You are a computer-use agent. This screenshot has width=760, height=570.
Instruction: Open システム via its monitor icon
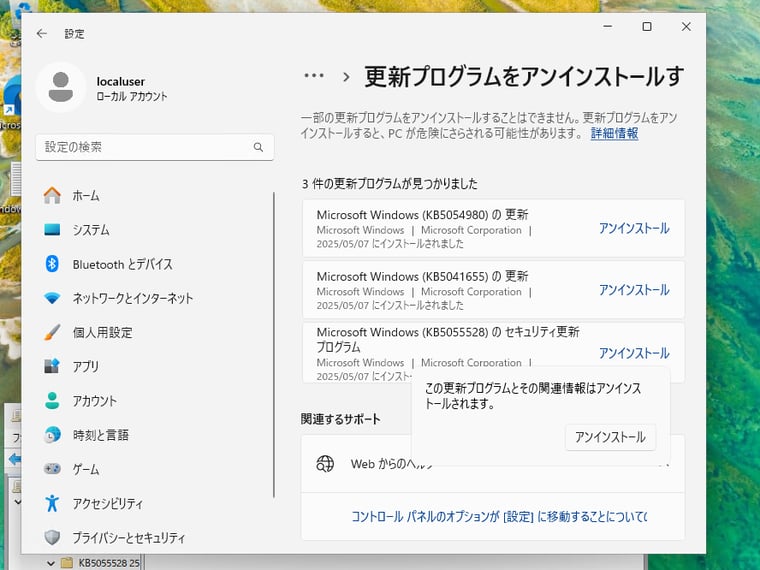[x=52, y=229]
